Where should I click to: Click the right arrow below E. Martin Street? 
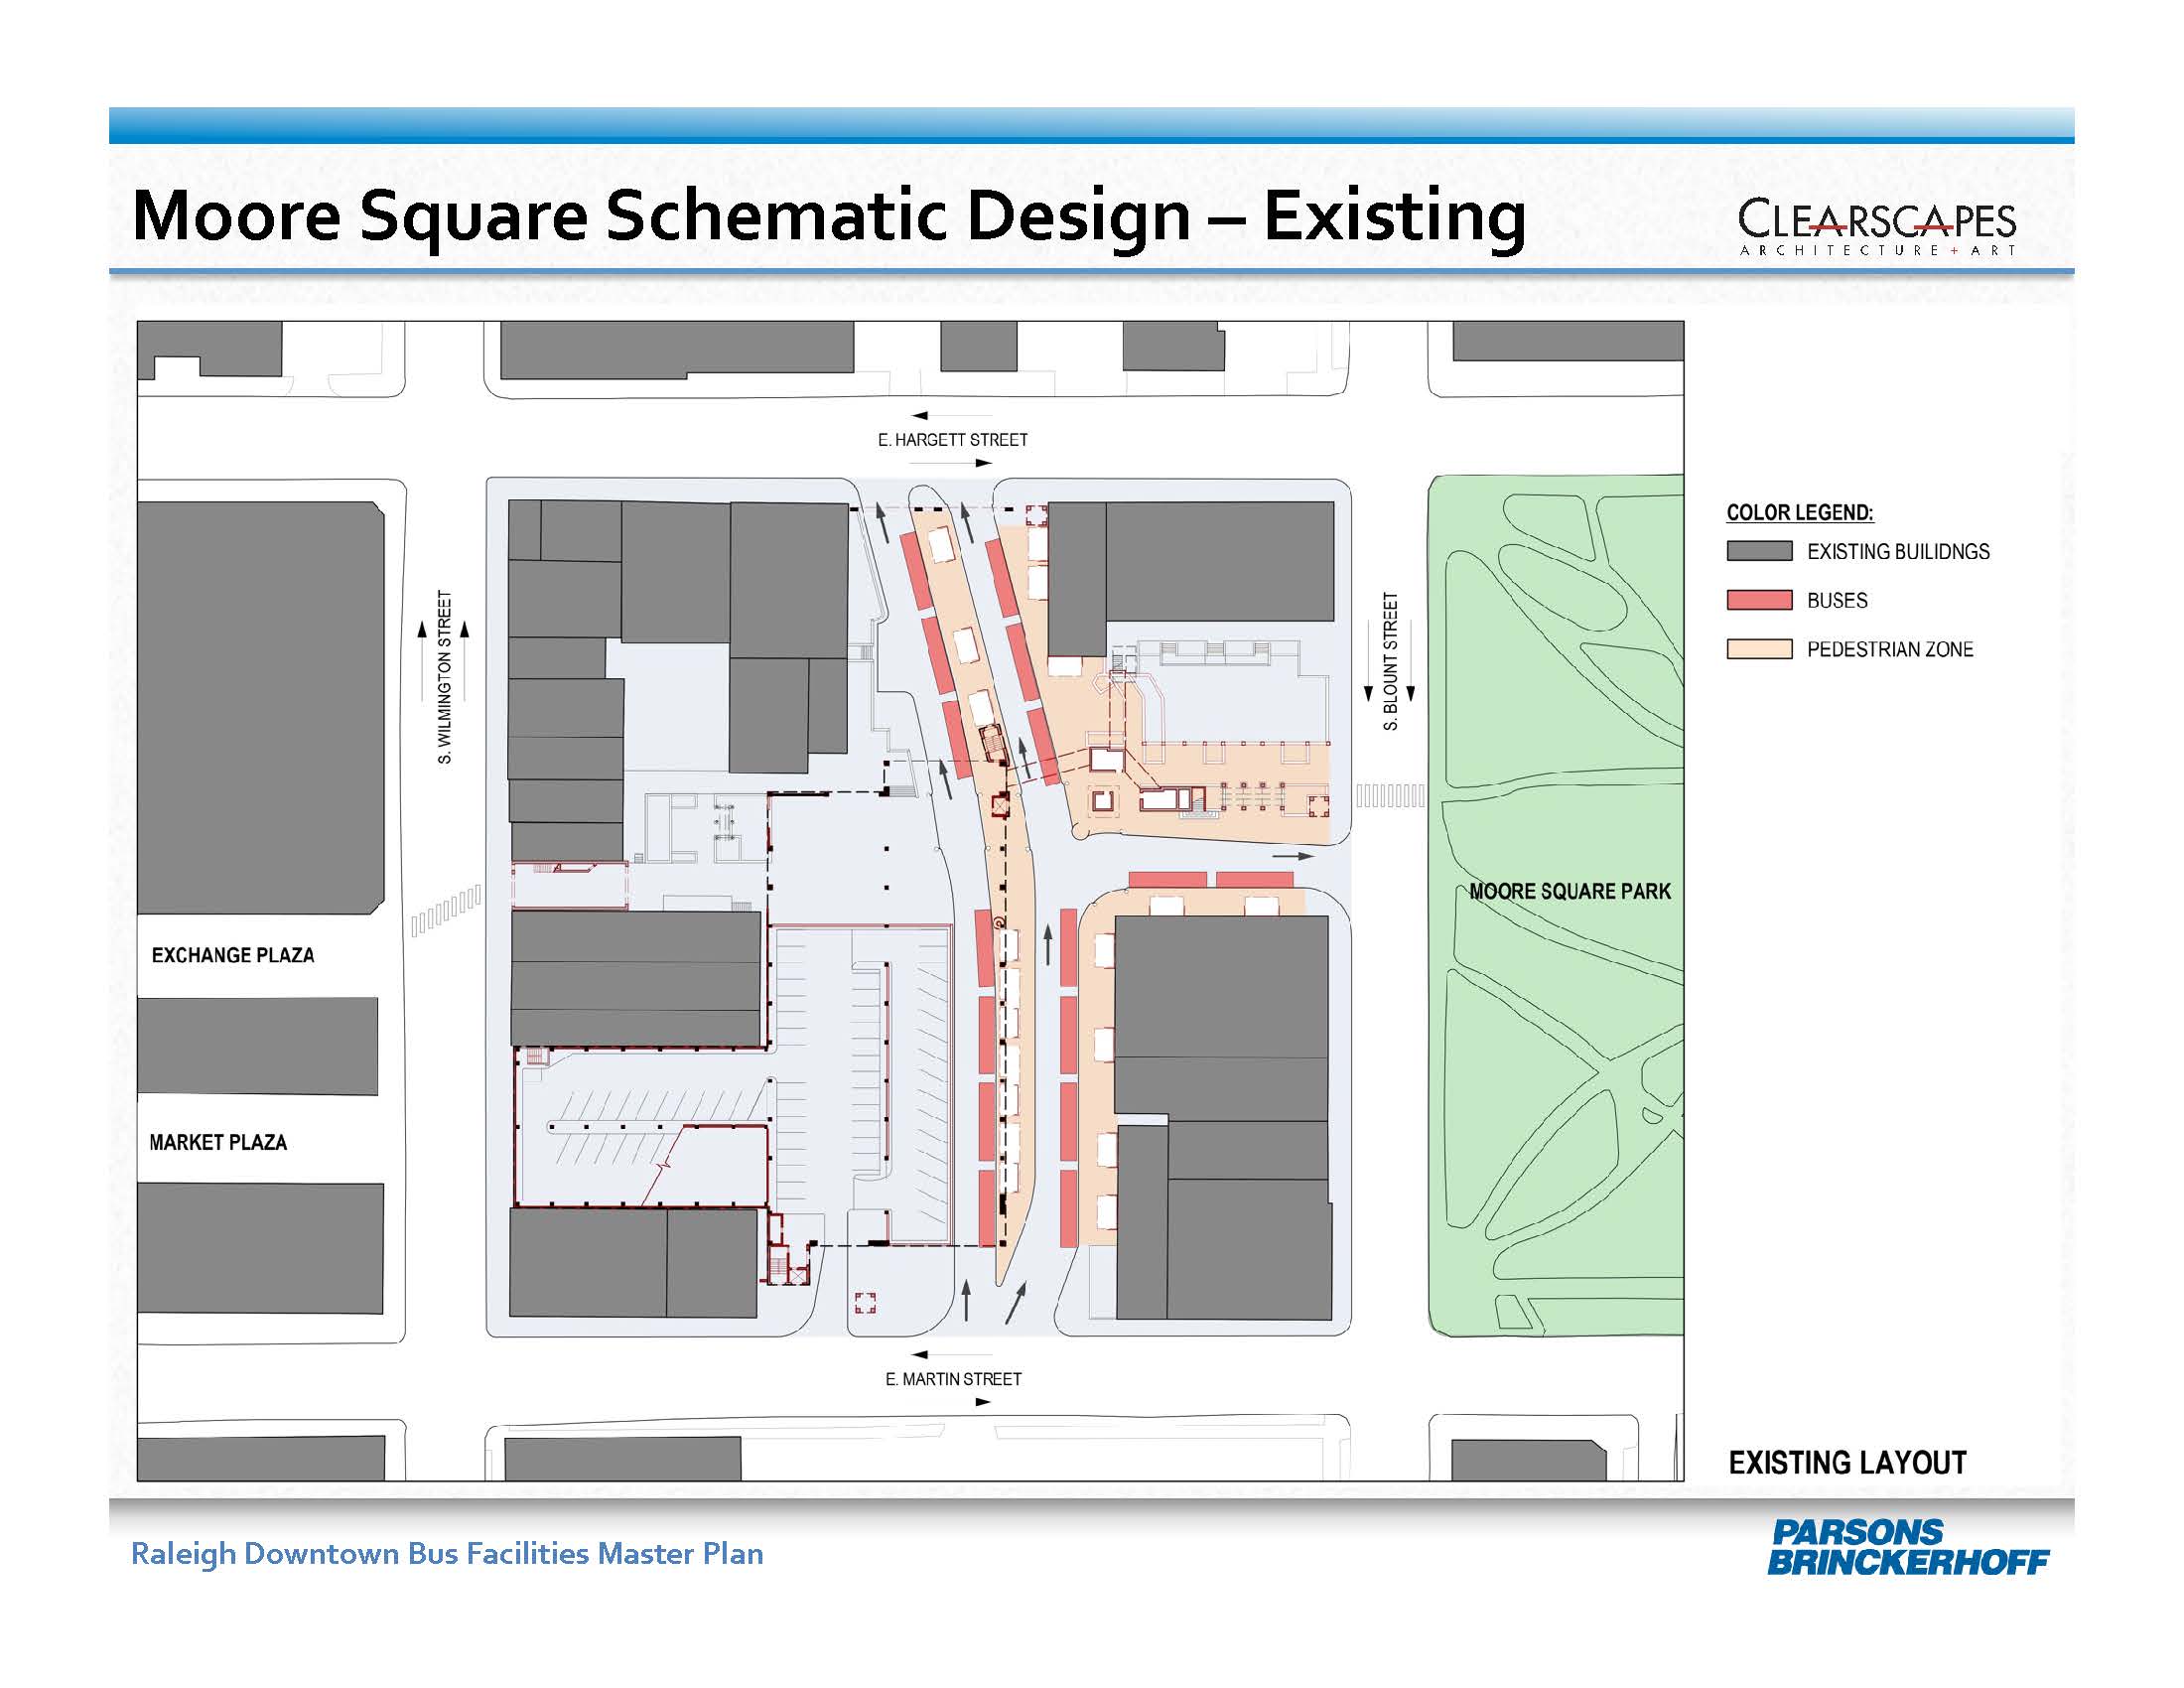coord(983,1402)
